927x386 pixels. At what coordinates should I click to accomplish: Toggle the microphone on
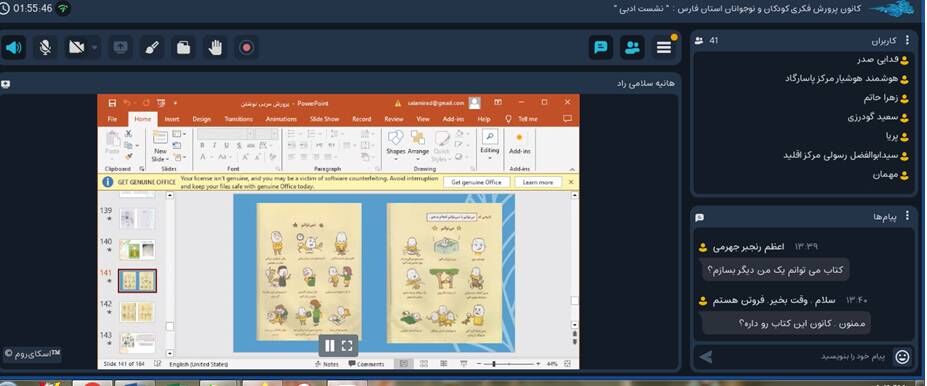[x=44, y=47]
